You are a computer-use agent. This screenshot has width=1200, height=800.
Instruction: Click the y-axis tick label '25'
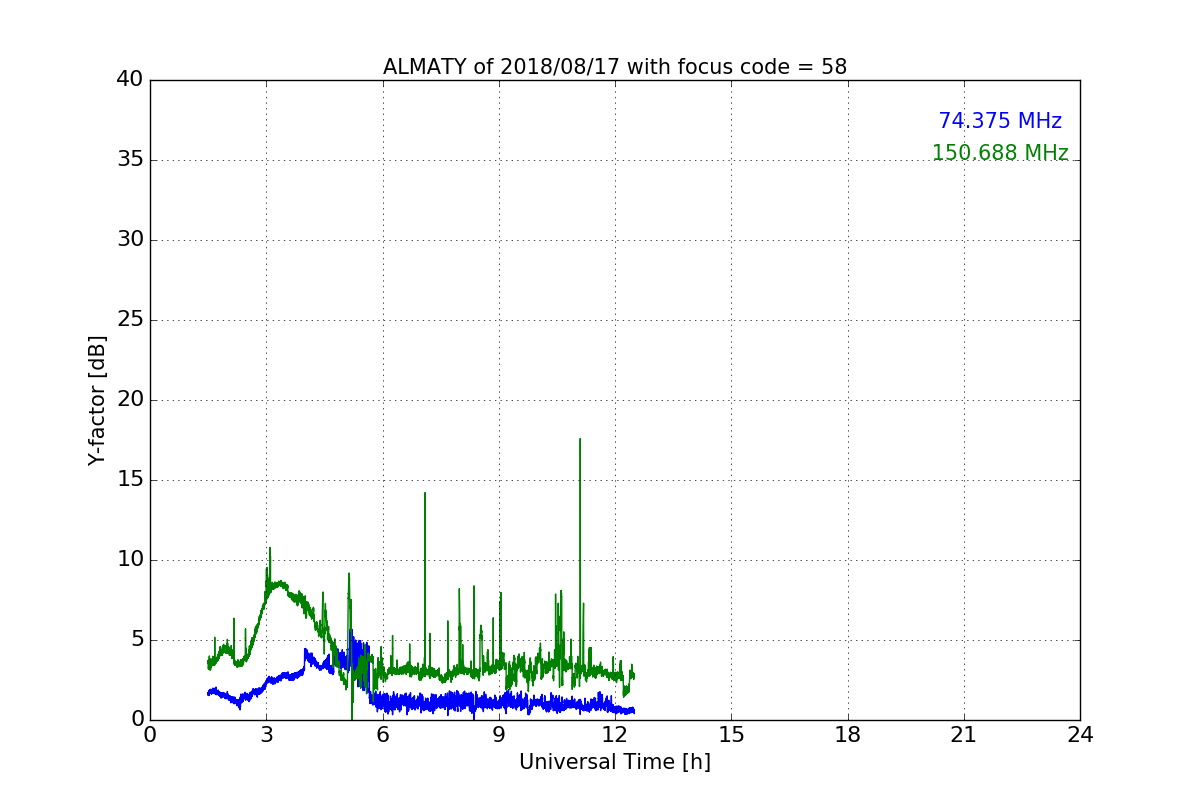pos(130,320)
